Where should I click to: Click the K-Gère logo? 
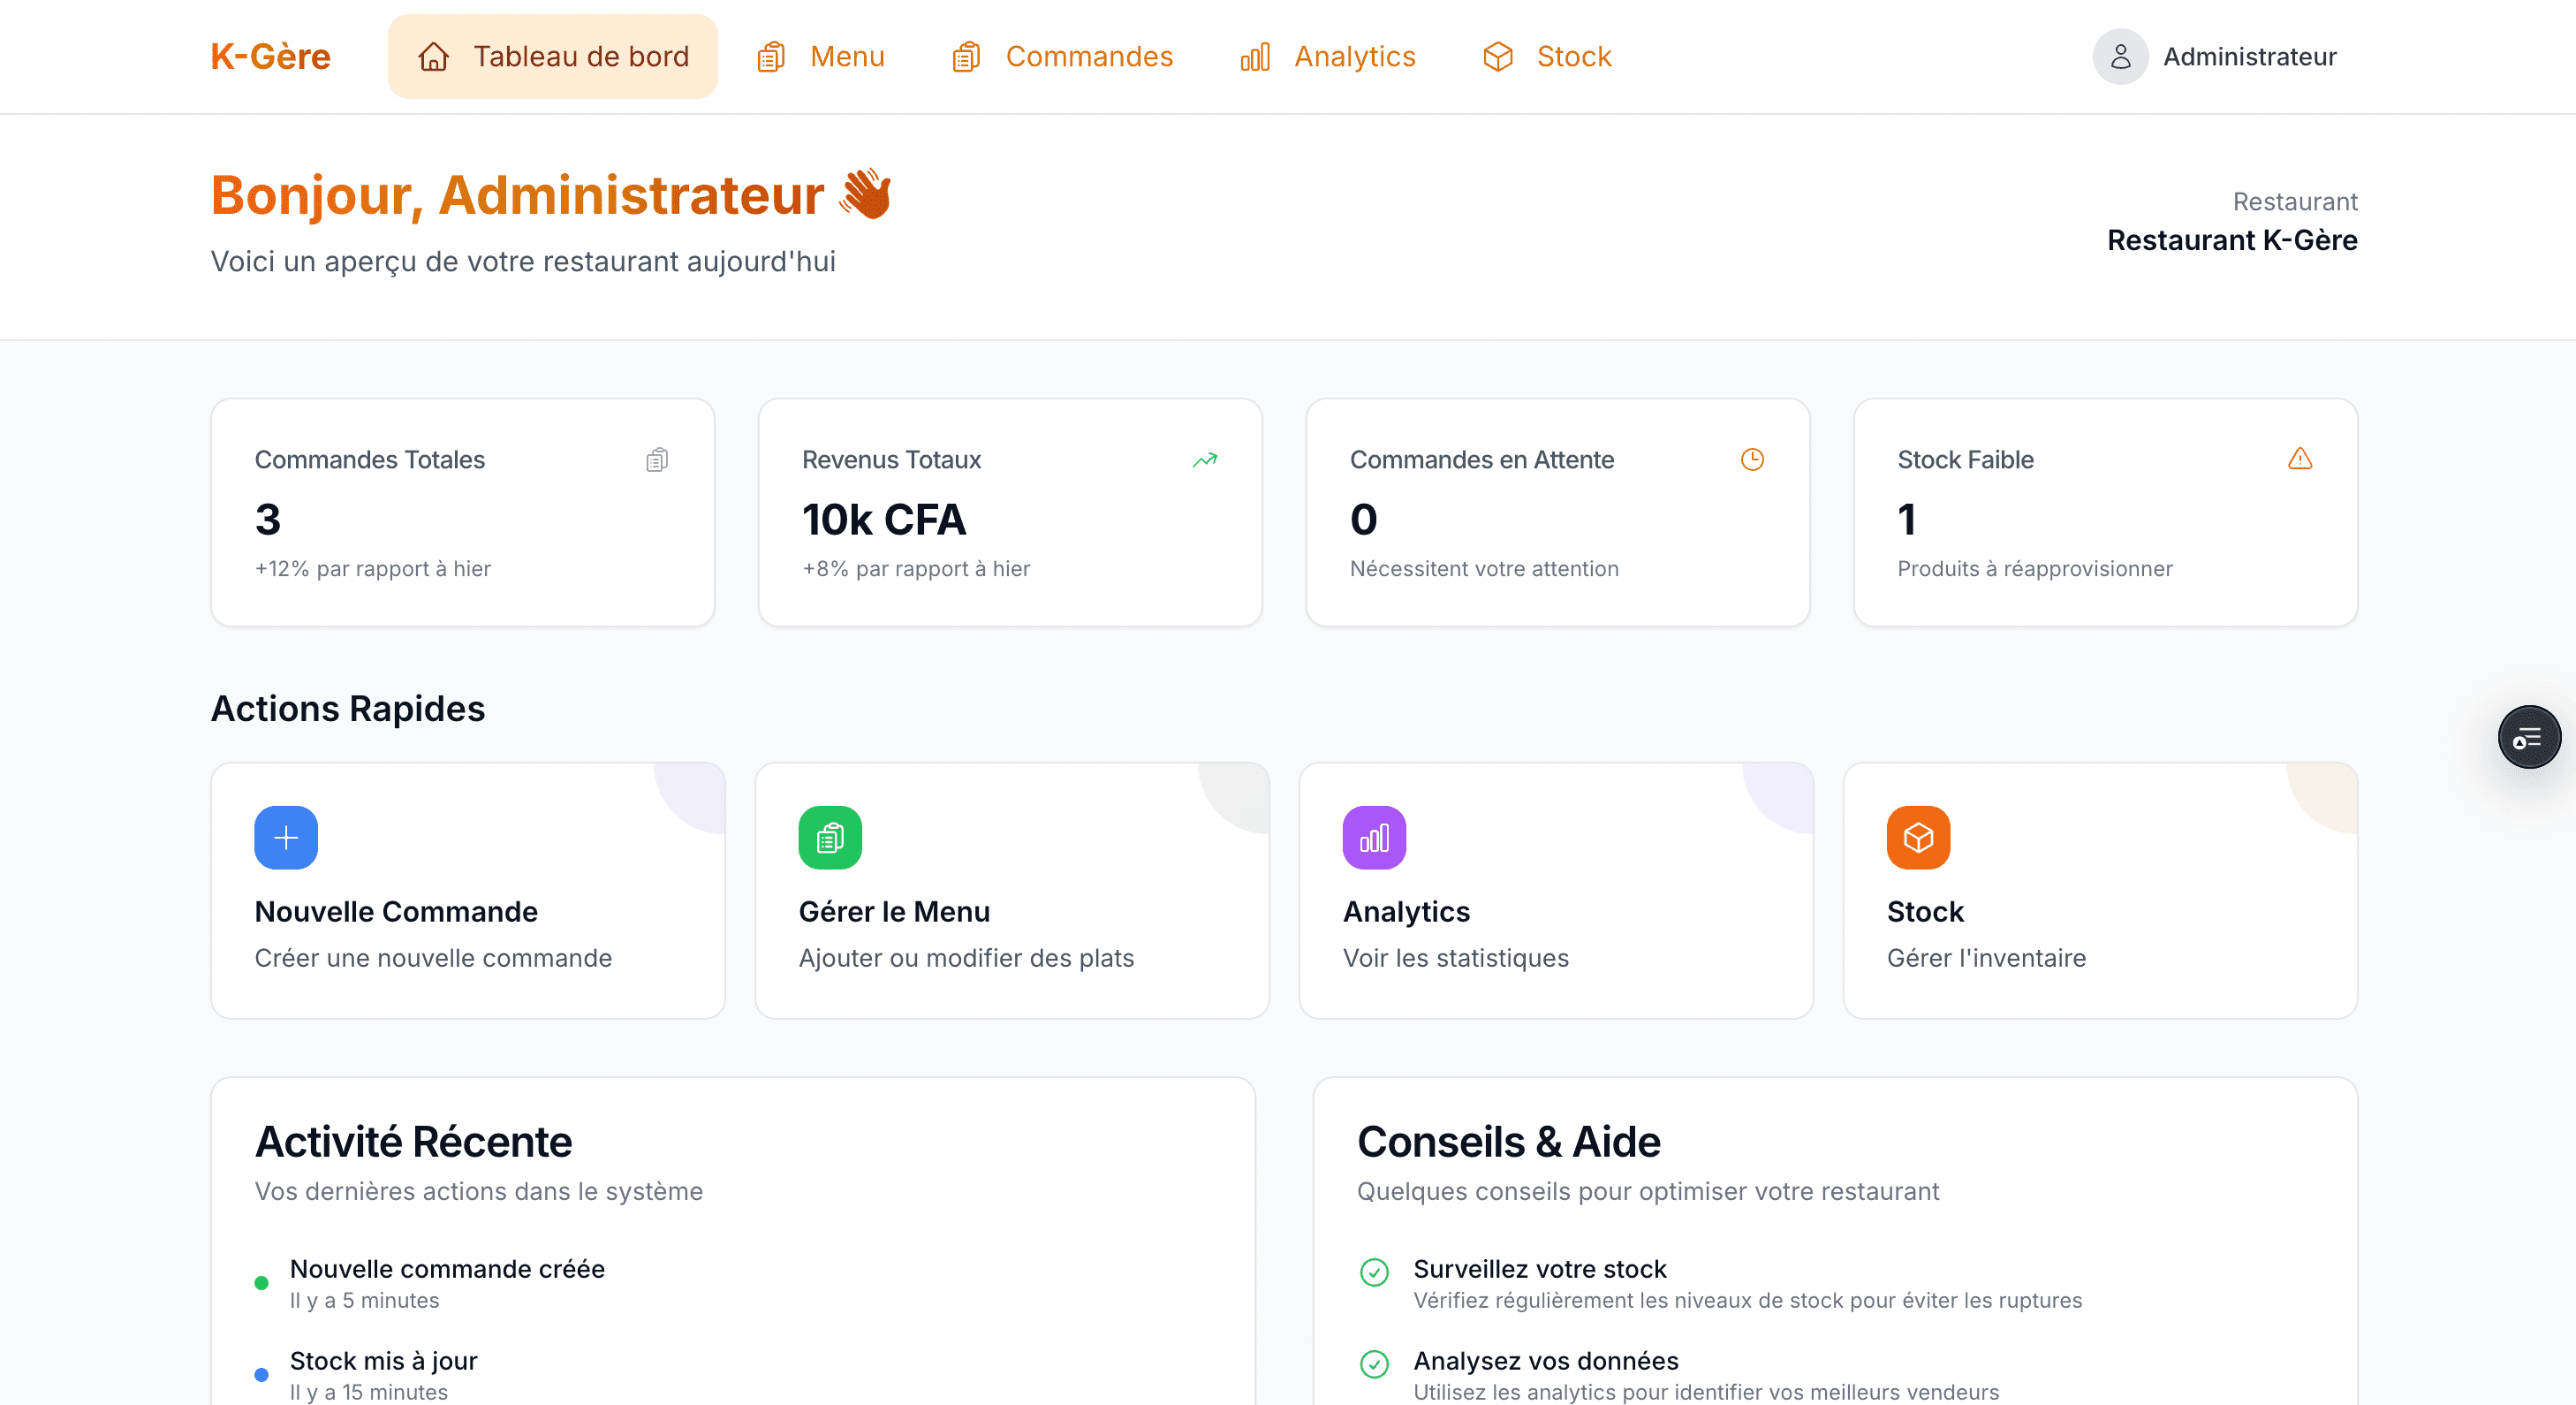pyautogui.click(x=270, y=56)
